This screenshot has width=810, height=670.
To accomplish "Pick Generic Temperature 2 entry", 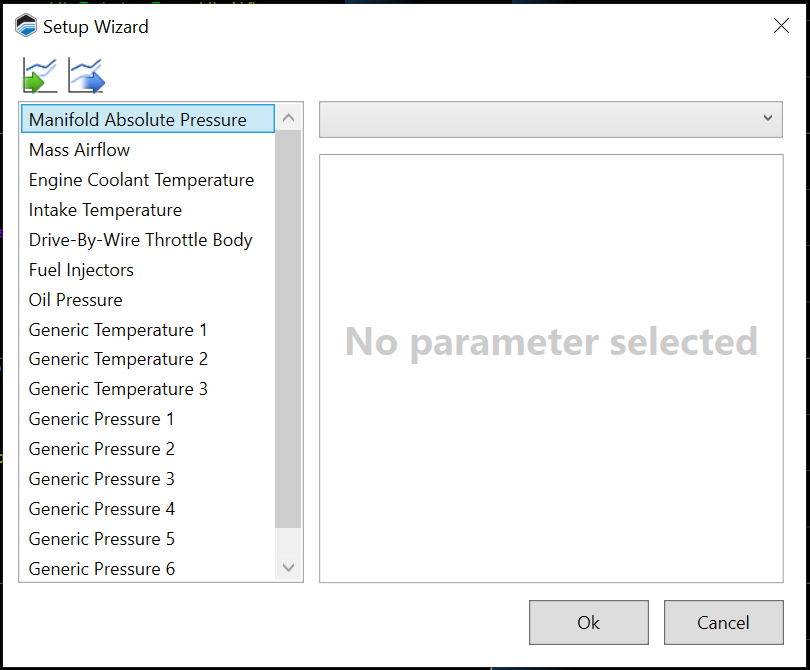I will 118,359.
